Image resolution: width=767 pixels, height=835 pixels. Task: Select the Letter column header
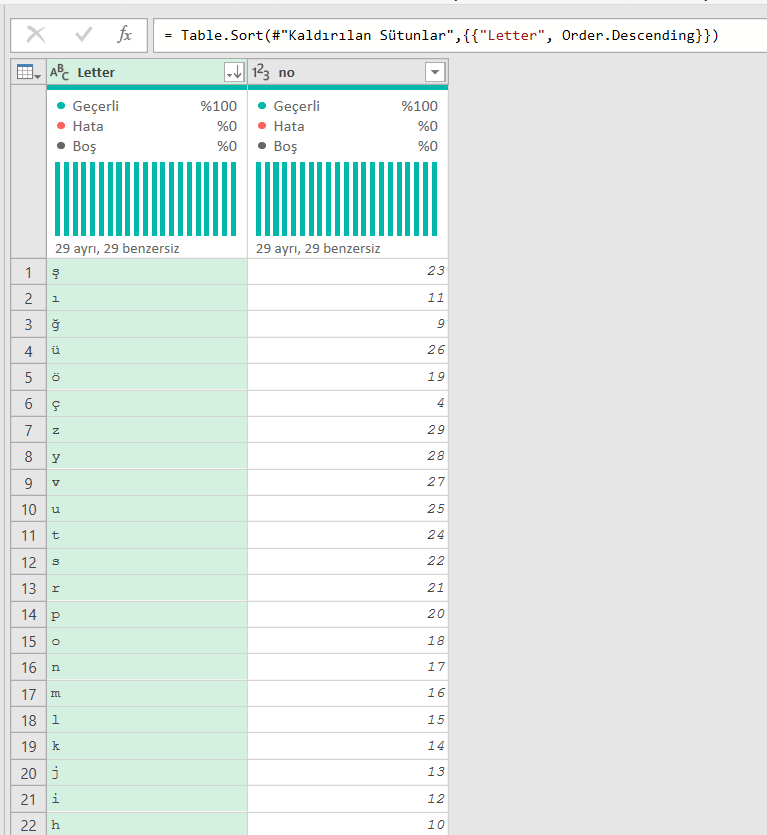[x=147, y=72]
